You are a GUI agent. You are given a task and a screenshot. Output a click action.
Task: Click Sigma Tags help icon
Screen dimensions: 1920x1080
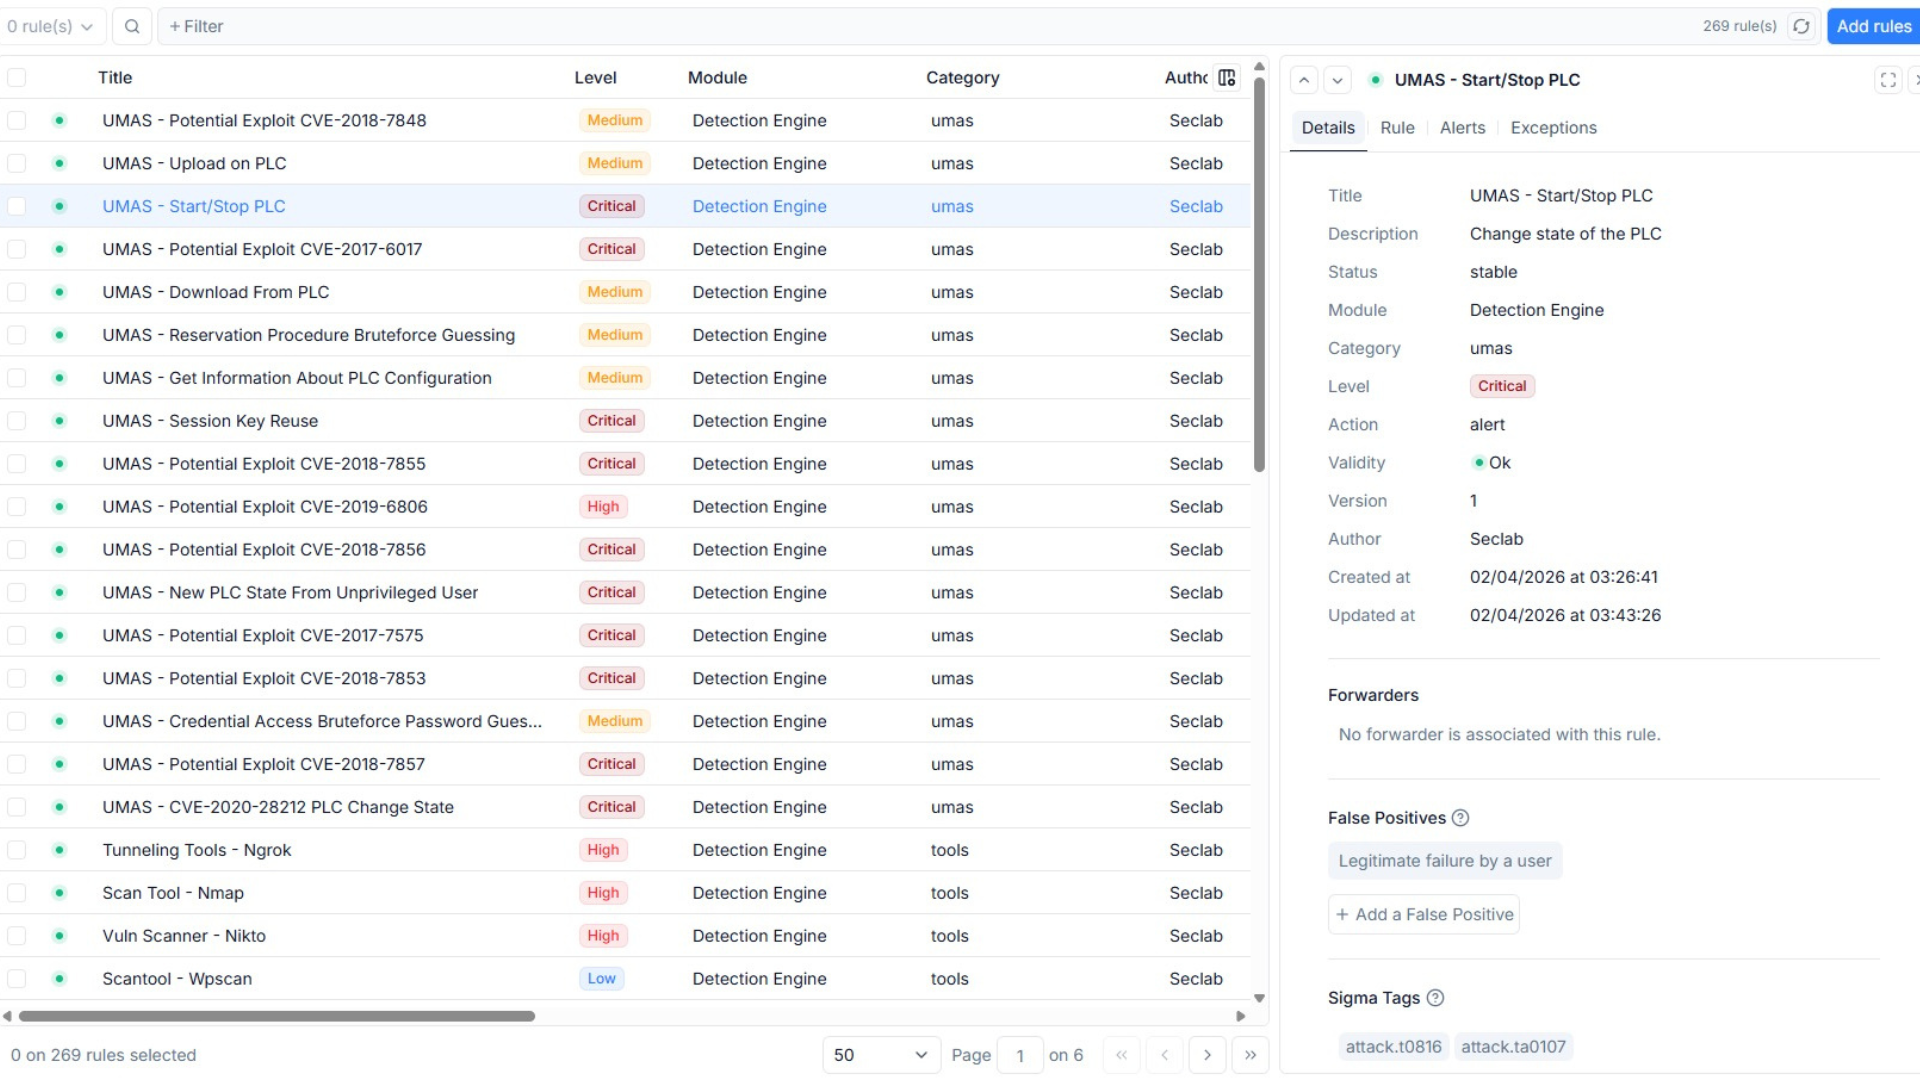point(1435,998)
